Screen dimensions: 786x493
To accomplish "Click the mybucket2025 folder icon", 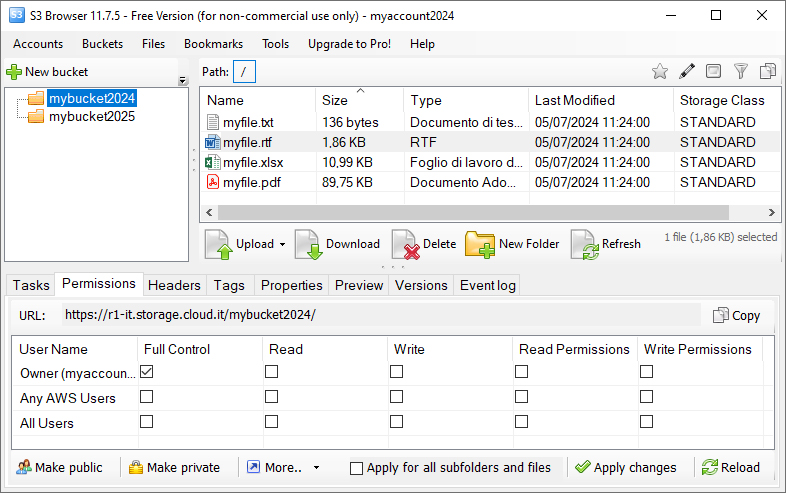I will coord(36,116).
